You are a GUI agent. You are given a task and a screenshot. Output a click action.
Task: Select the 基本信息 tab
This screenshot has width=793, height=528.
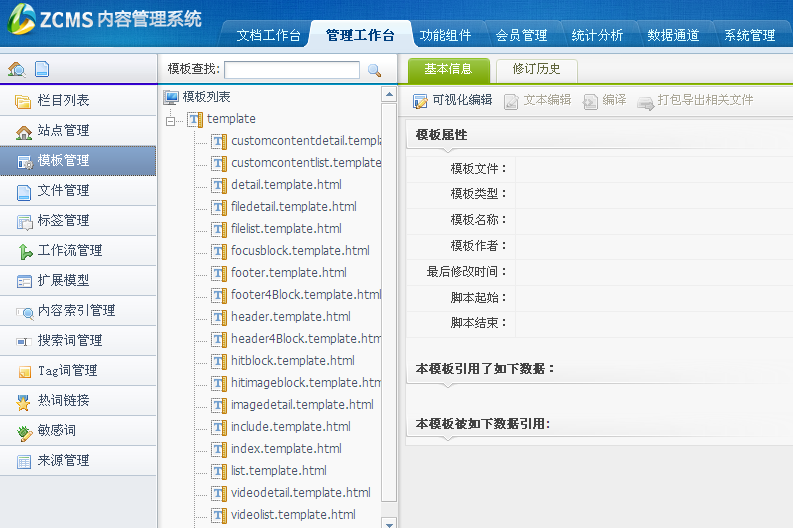(448, 70)
